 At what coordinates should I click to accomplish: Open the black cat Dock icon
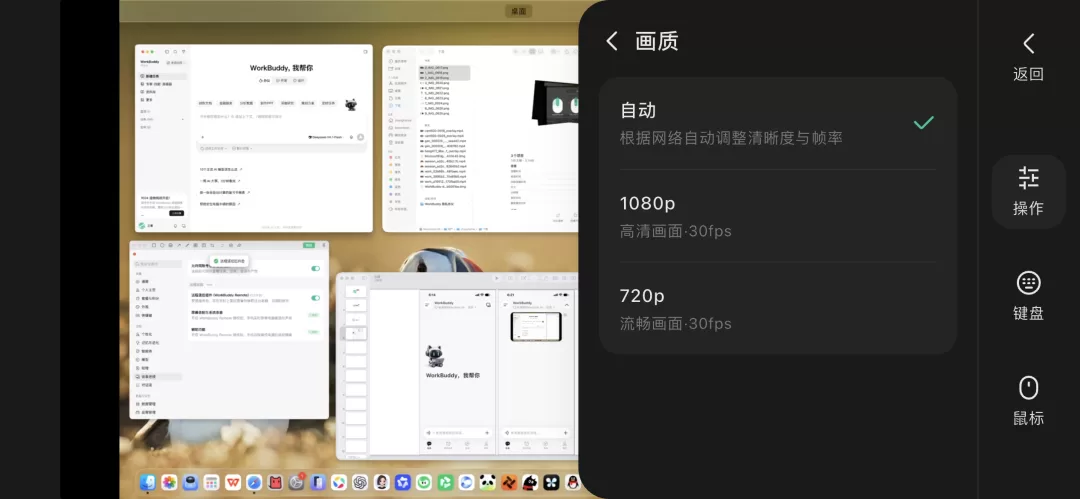point(530,482)
